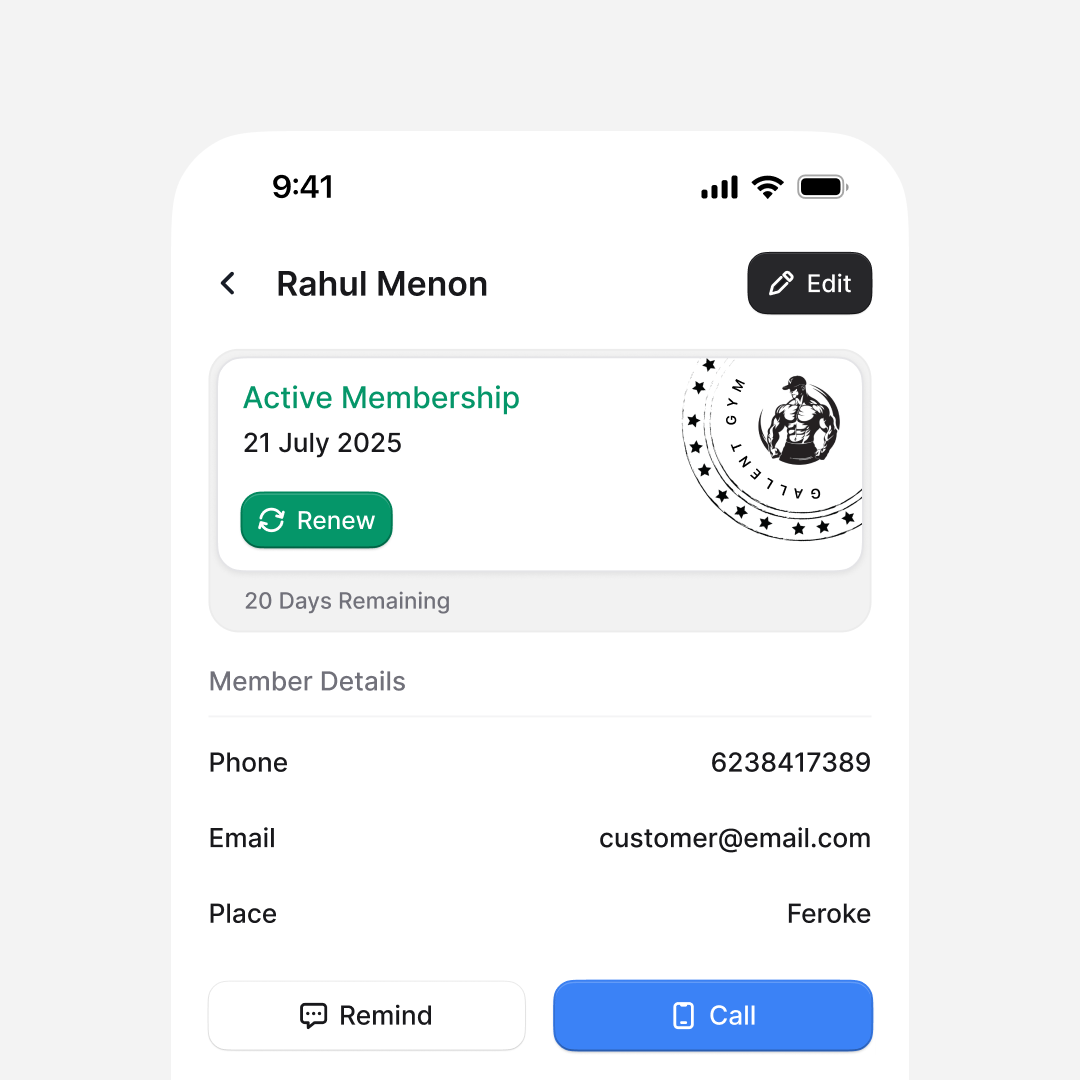Open the customer@email.com email address
The height and width of the screenshot is (1080, 1080).
[734, 838]
